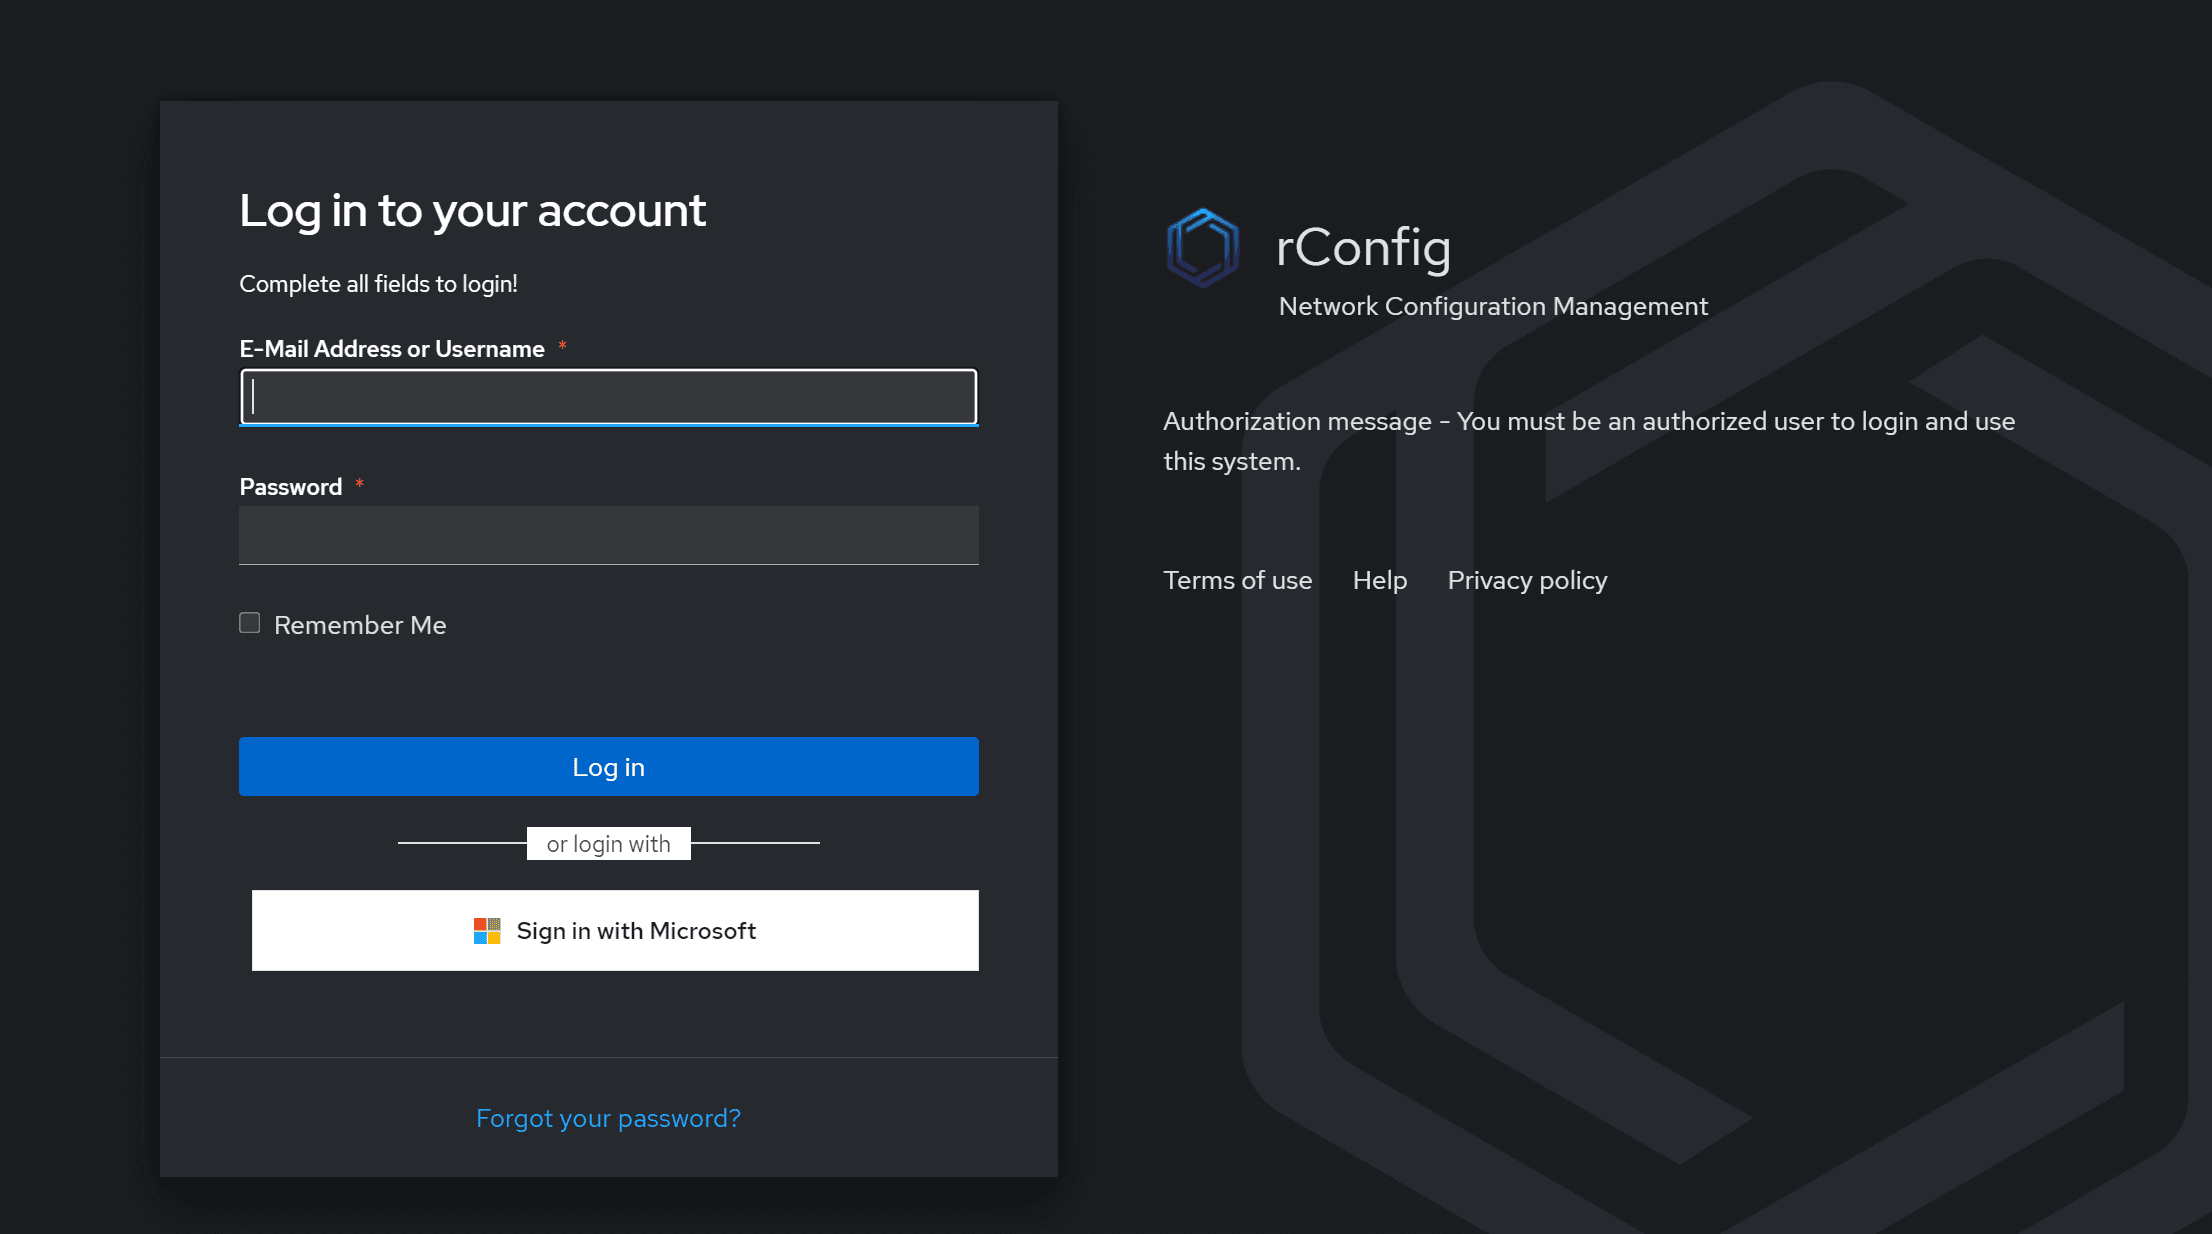Click the Remember Me label text
Image resolution: width=2212 pixels, height=1234 pixels.
point(360,625)
